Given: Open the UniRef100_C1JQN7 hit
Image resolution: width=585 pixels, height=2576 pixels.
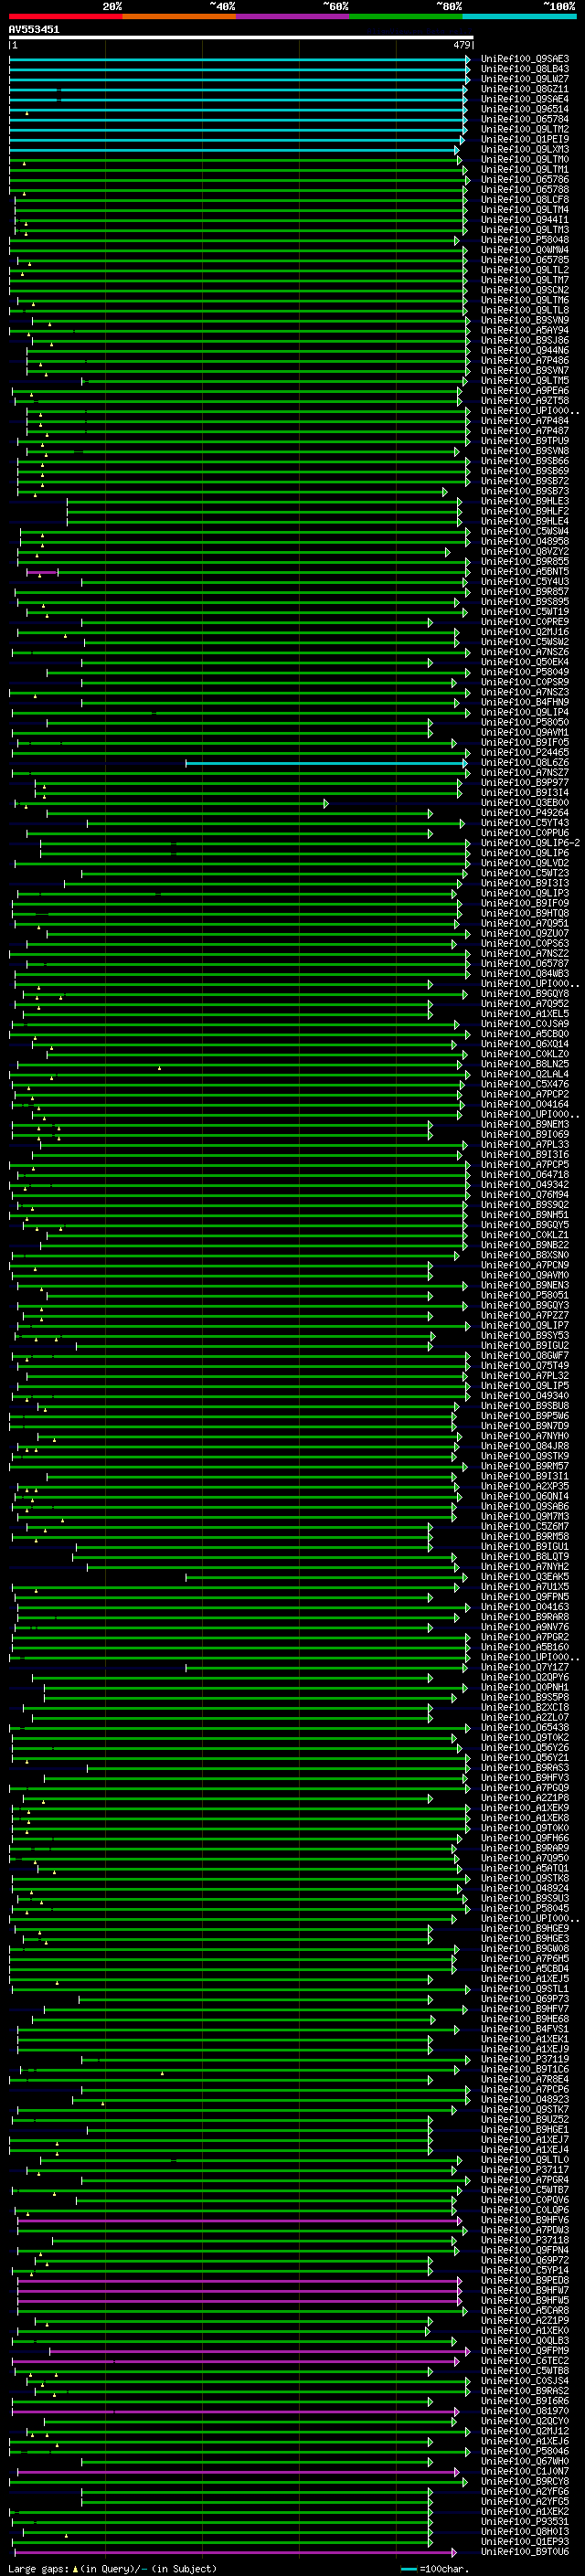Looking at the screenshot, I should pos(525,2472).
